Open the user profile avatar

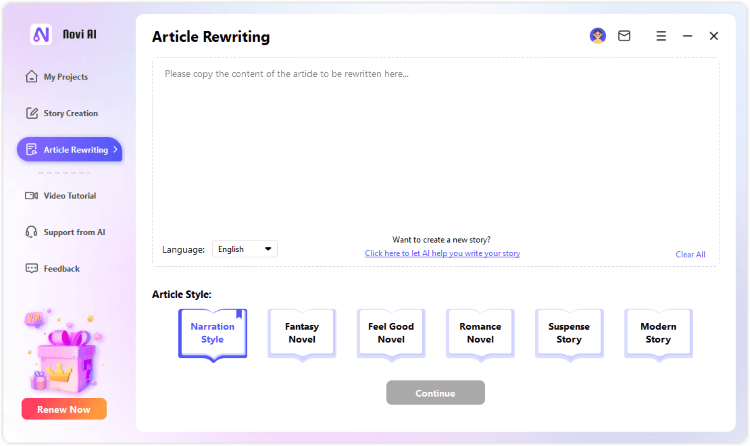coord(597,36)
